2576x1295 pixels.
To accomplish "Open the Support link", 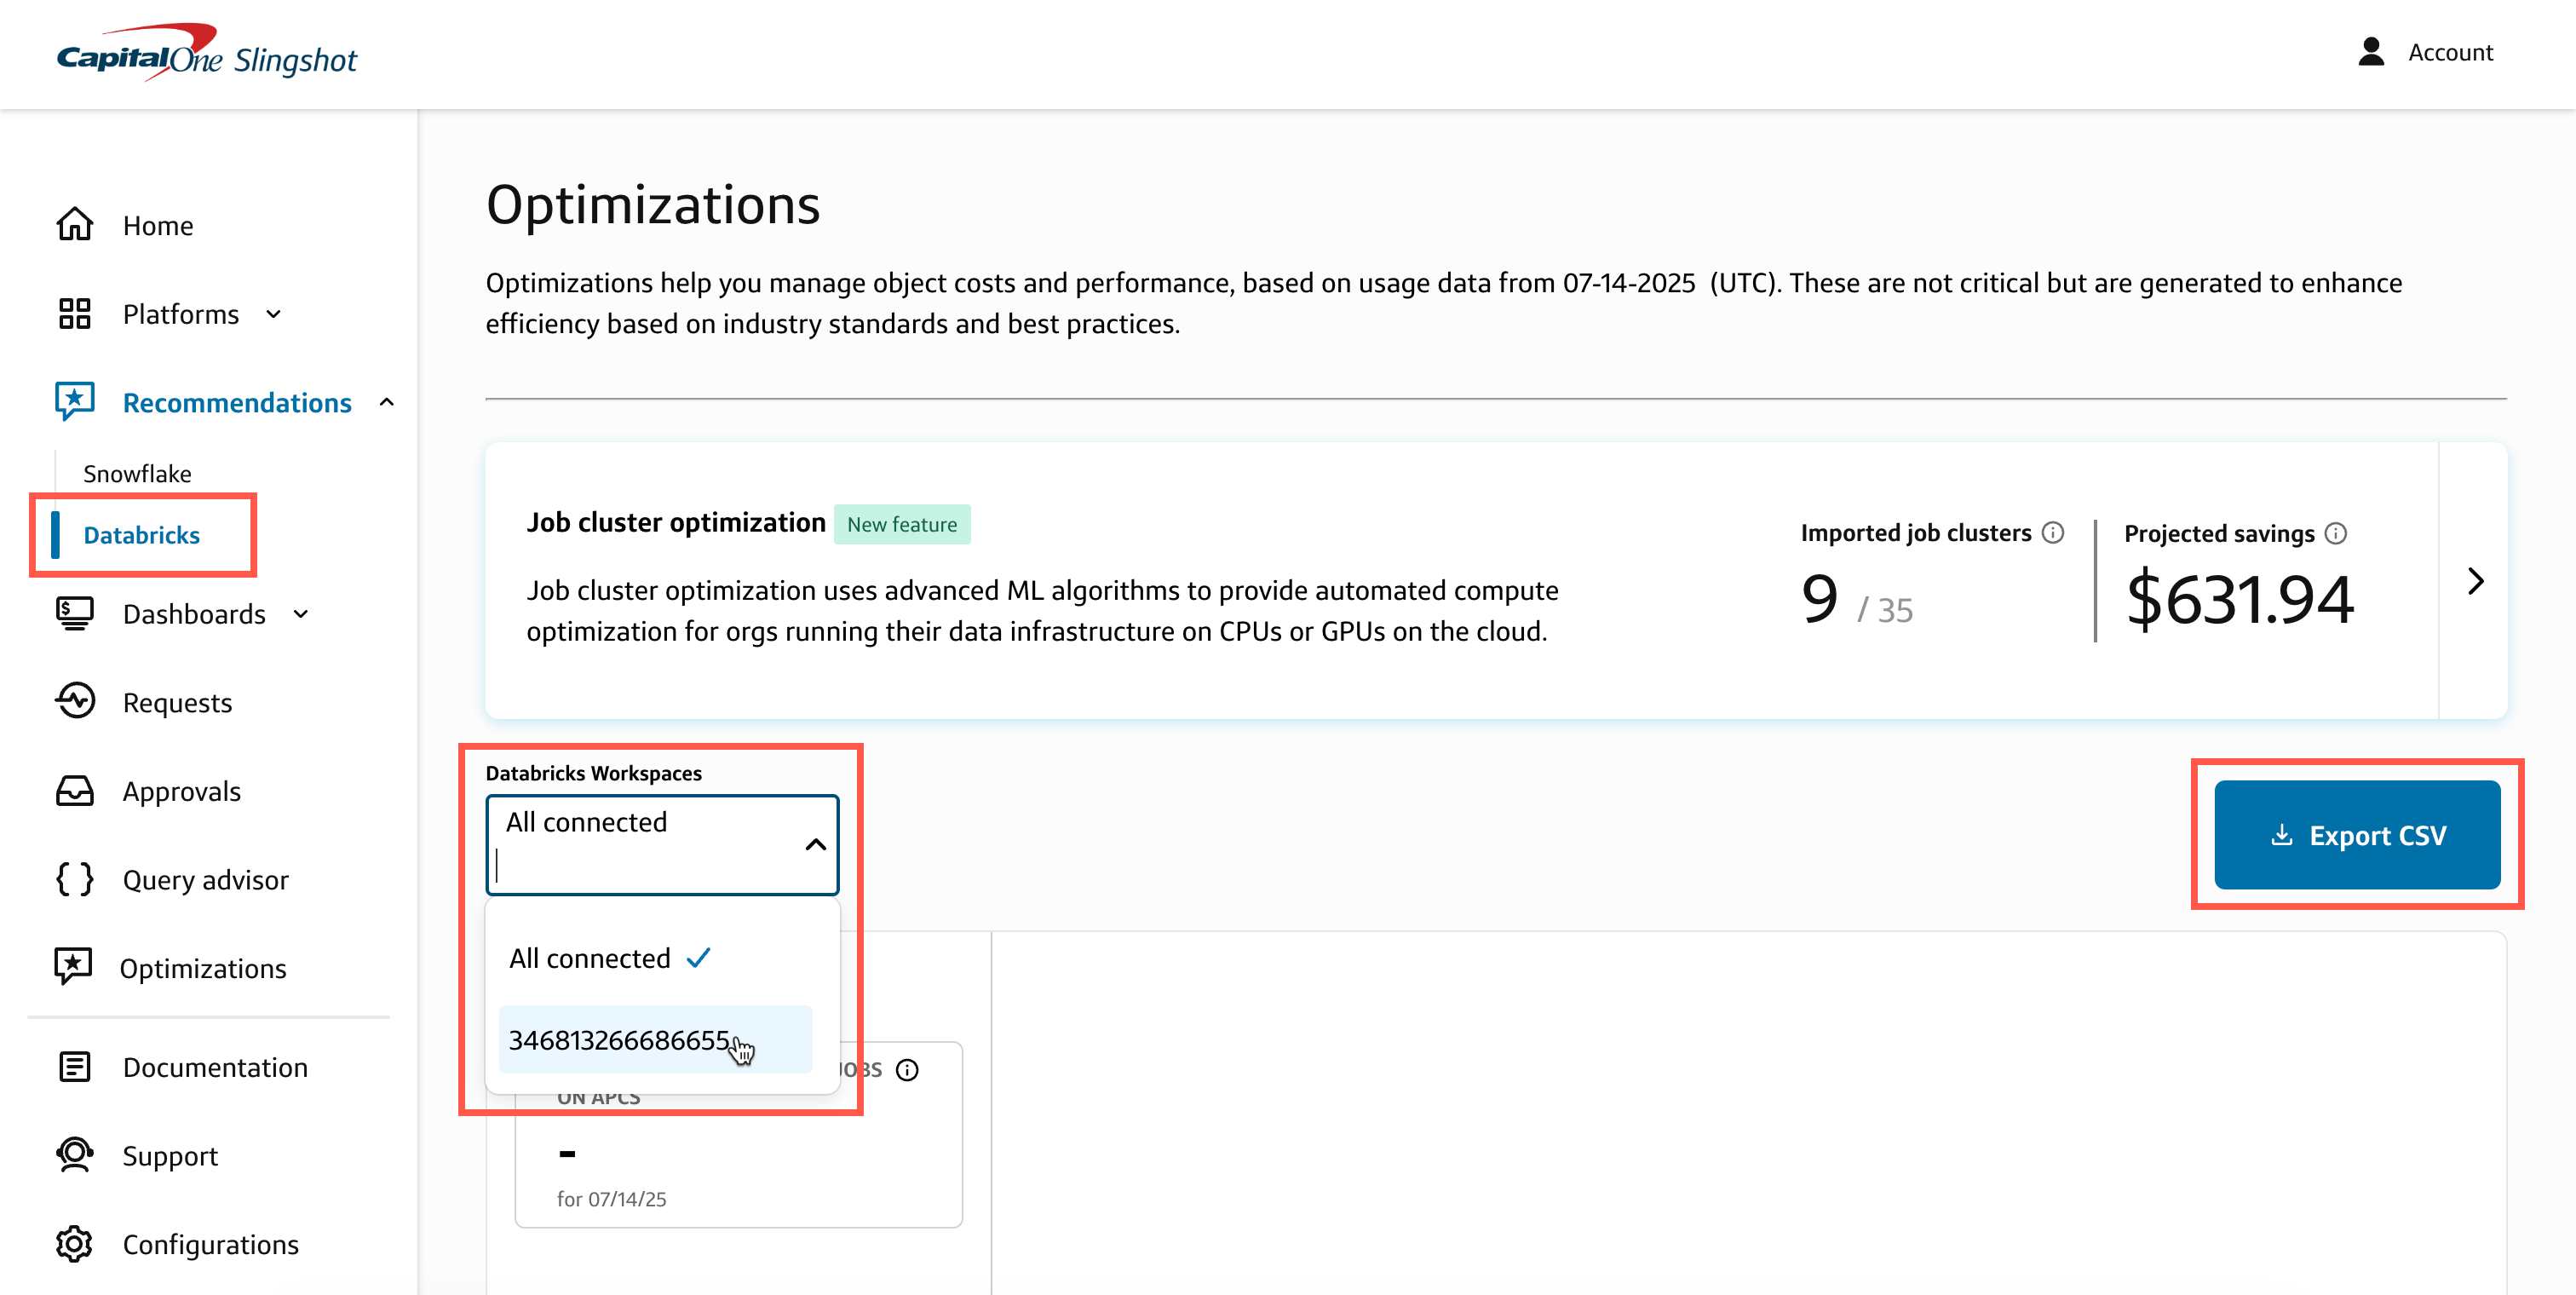I will [x=170, y=1157].
